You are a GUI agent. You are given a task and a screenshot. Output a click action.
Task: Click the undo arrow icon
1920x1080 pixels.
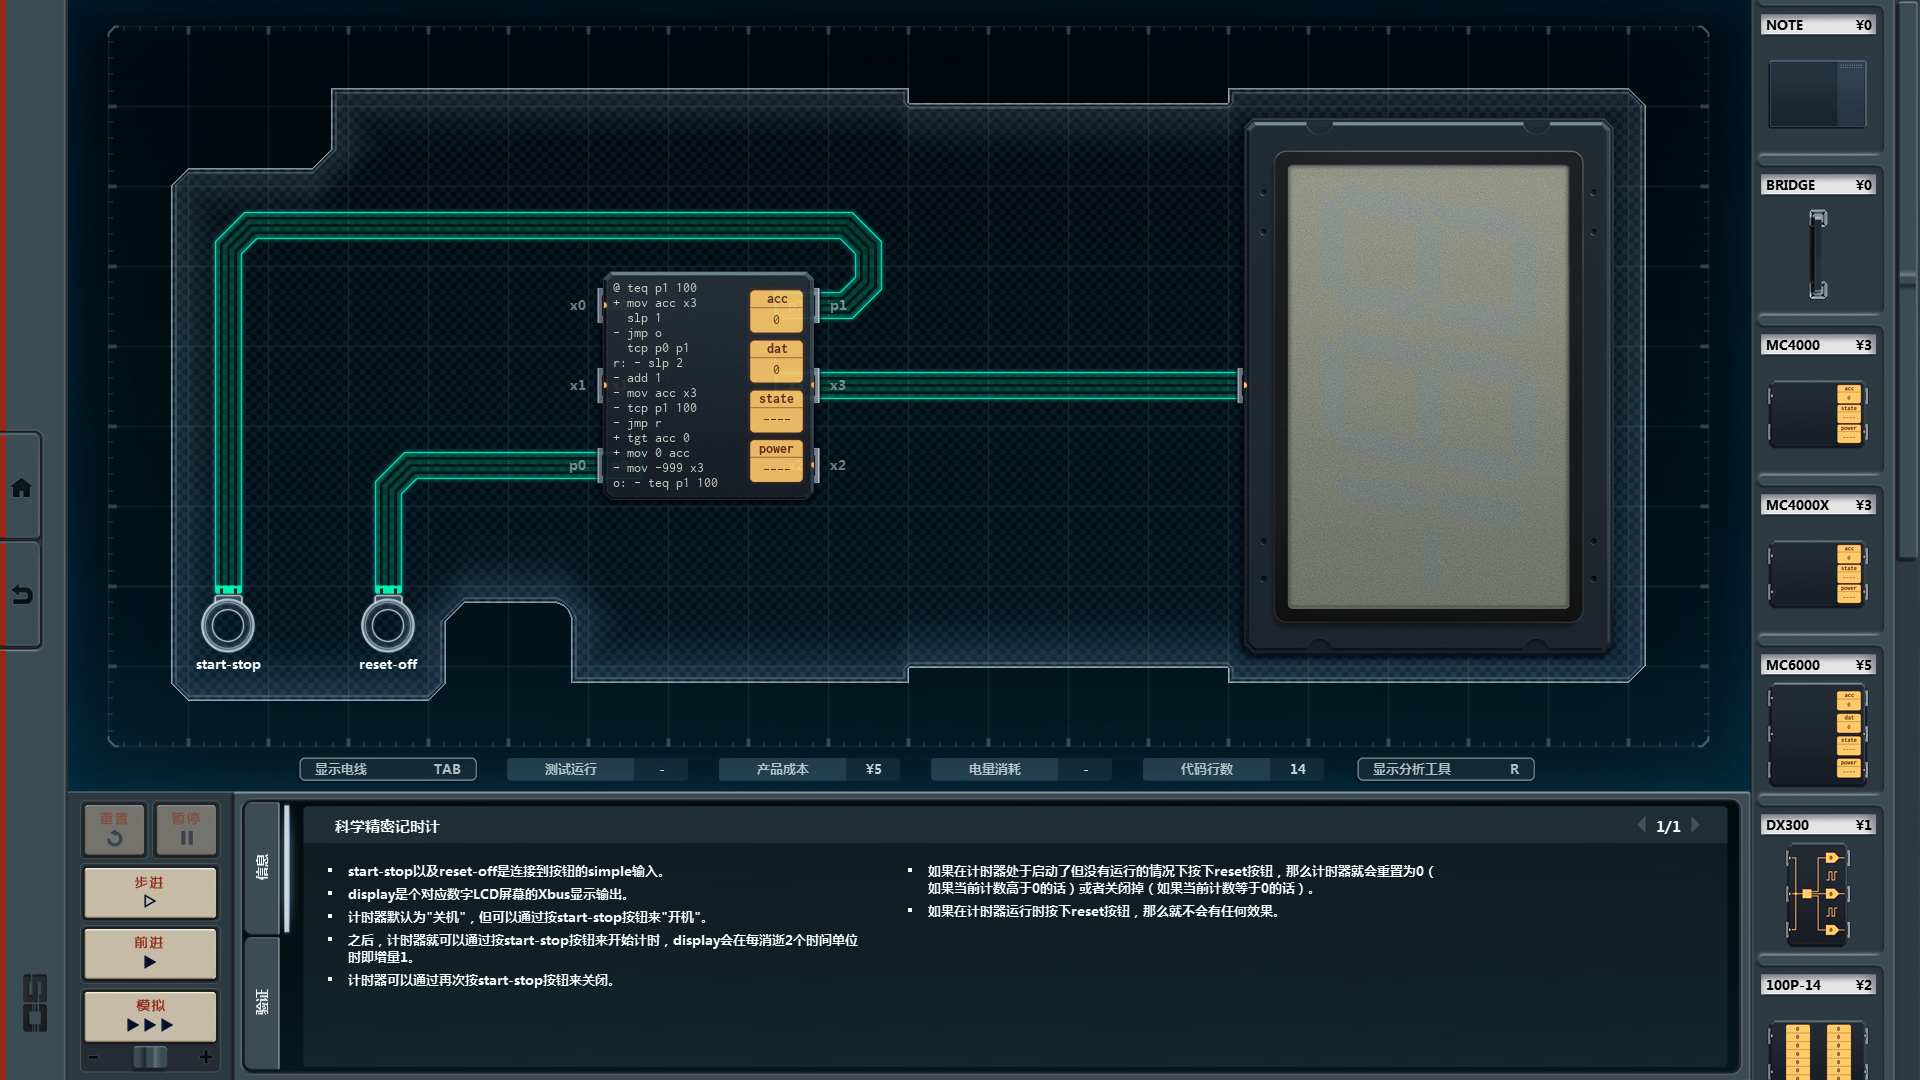(x=21, y=595)
